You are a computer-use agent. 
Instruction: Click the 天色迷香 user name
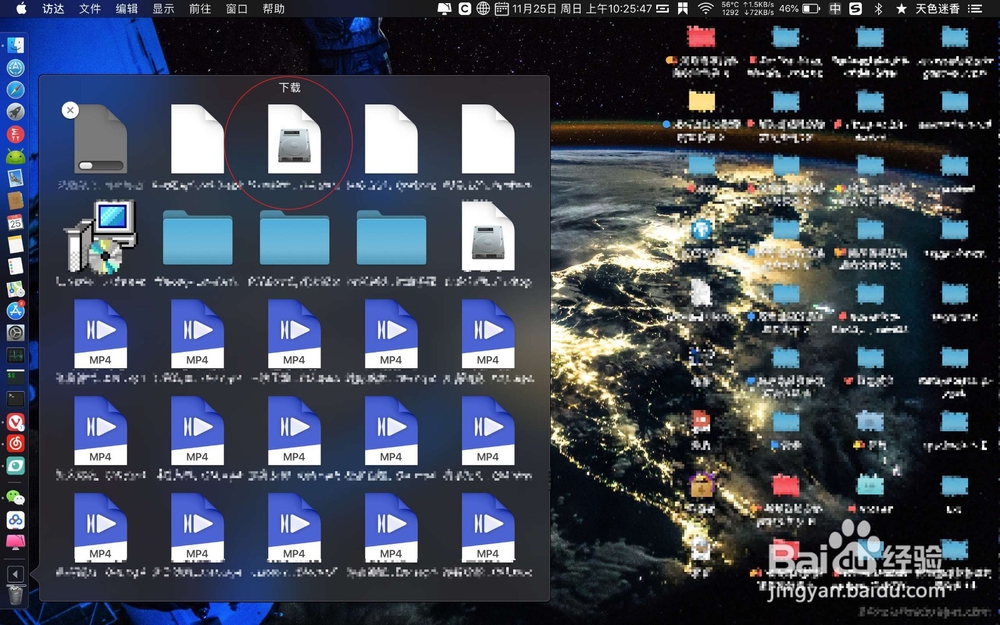click(938, 8)
